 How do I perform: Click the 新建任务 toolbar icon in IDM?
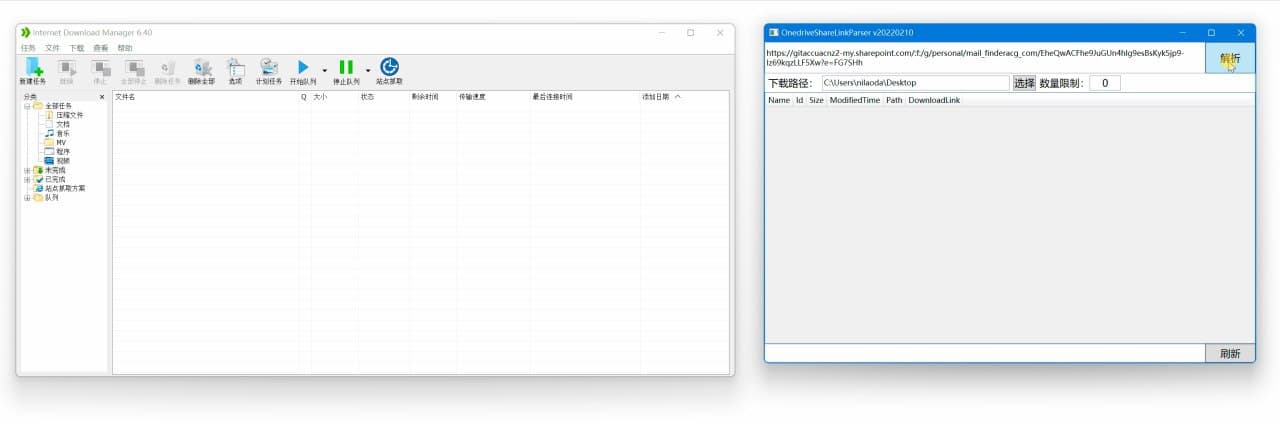32,70
